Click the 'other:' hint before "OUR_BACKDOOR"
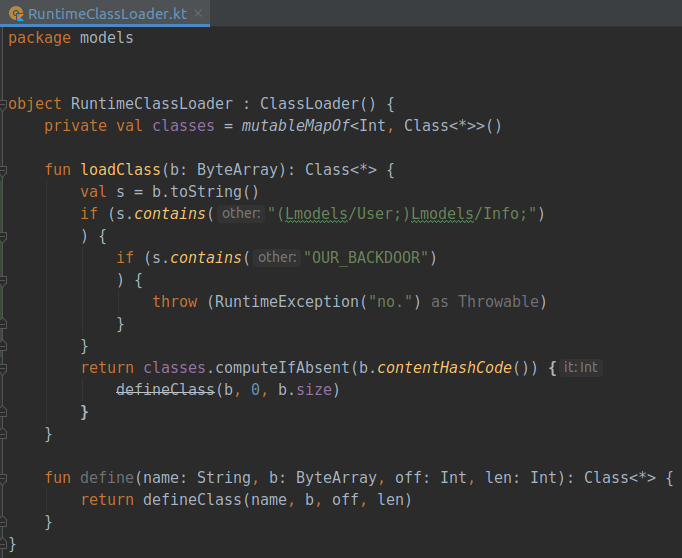This screenshot has height=558, width=682. click(x=277, y=258)
